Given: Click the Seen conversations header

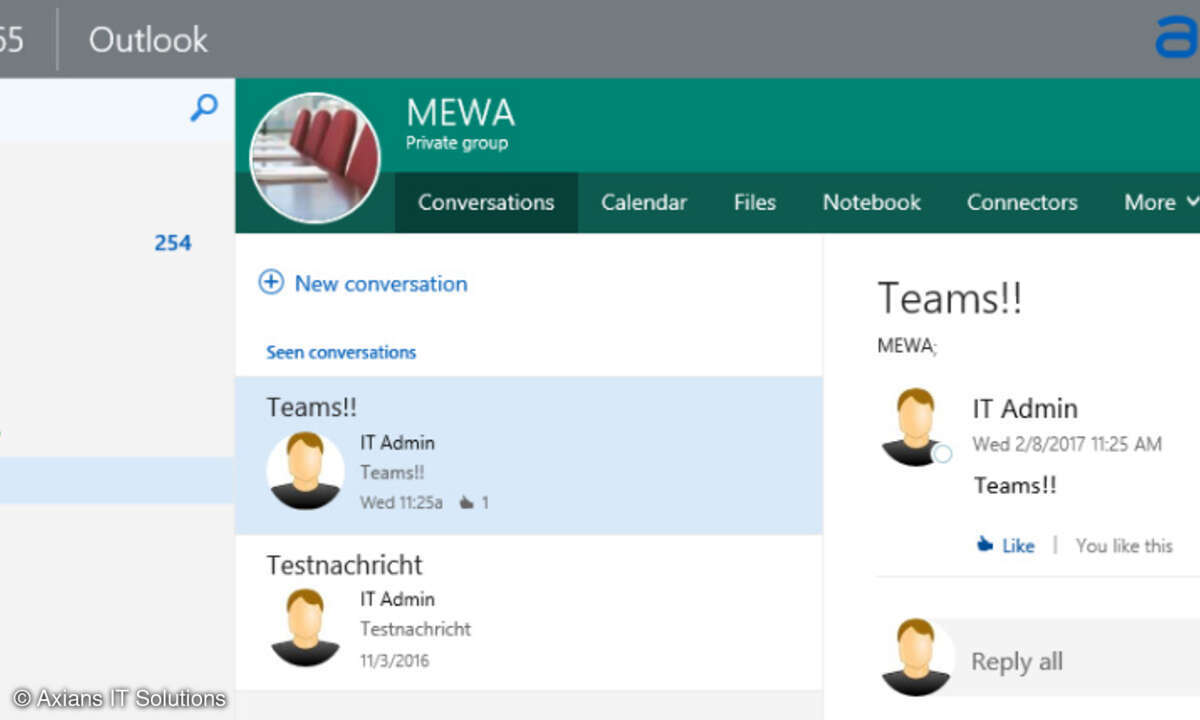Looking at the screenshot, I should tap(341, 352).
